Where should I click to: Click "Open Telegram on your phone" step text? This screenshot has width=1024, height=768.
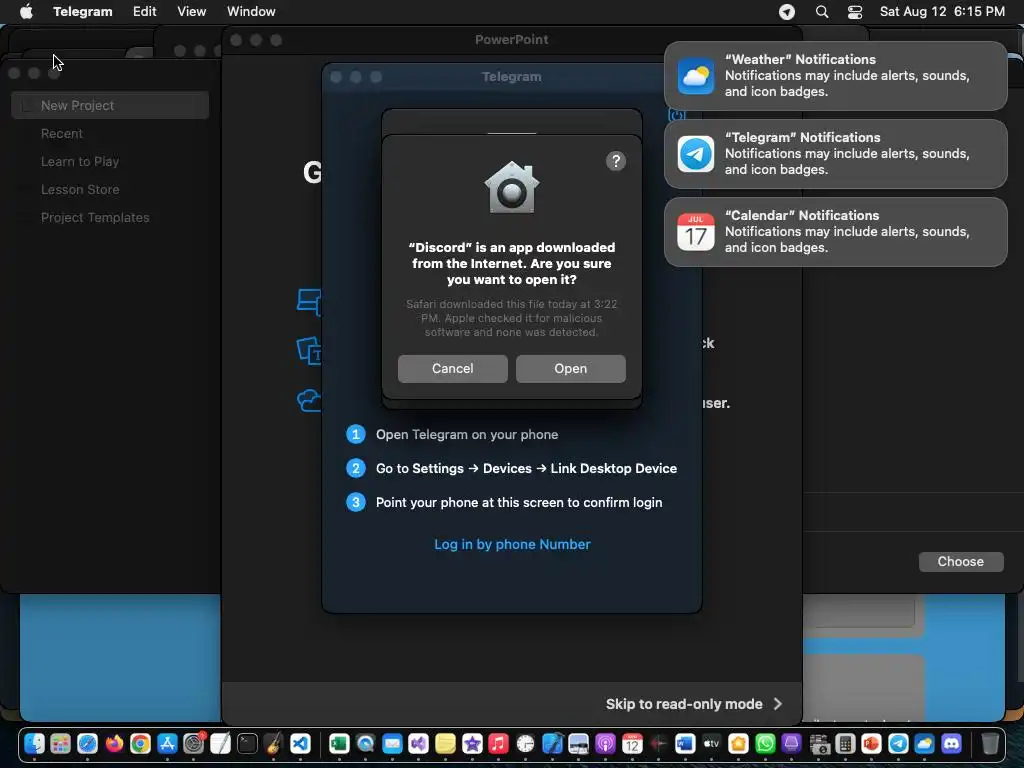pyautogui.click(x=467, y=434)
